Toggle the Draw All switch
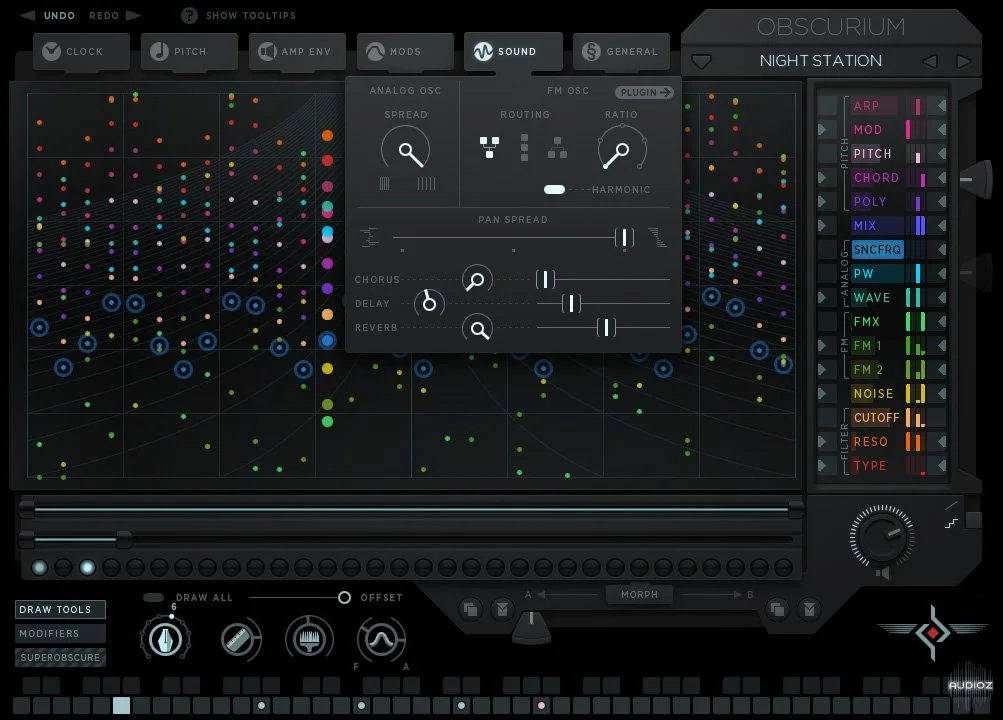The height and width of the screenshot is (720, 1003). tap(154, 597)
